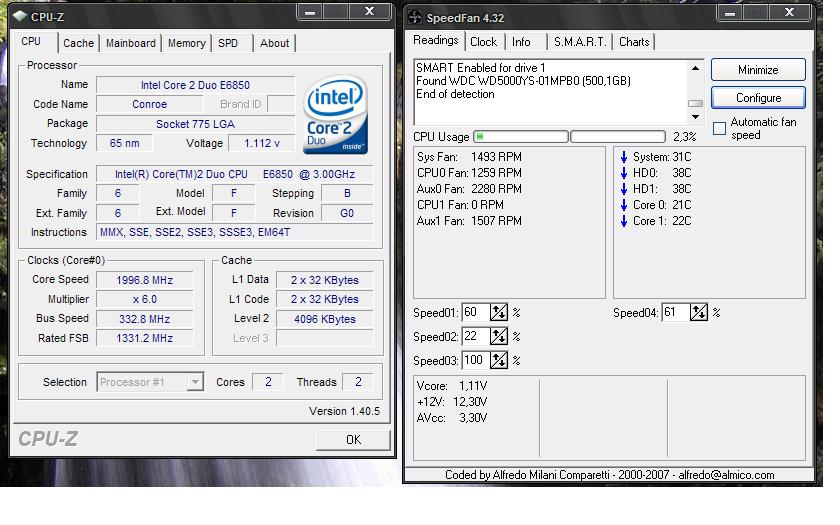Click the SpeedFan title bar fan icon
This screenshot has width=840, height=525.
[415, 17]
